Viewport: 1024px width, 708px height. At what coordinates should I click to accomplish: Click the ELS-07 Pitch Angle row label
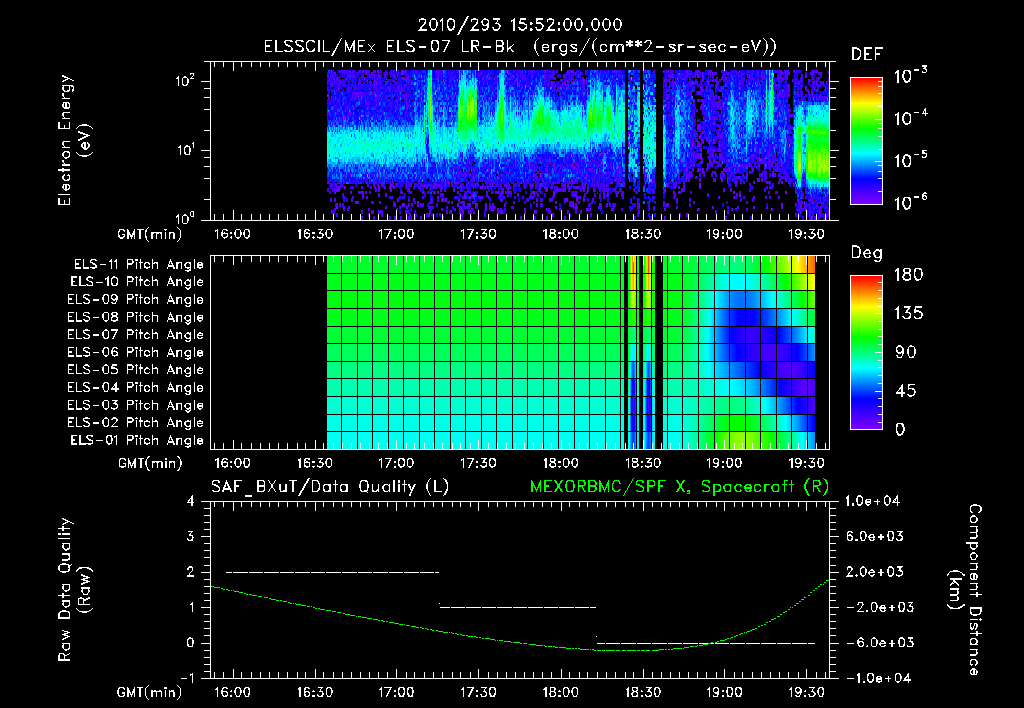pos(136,334)
